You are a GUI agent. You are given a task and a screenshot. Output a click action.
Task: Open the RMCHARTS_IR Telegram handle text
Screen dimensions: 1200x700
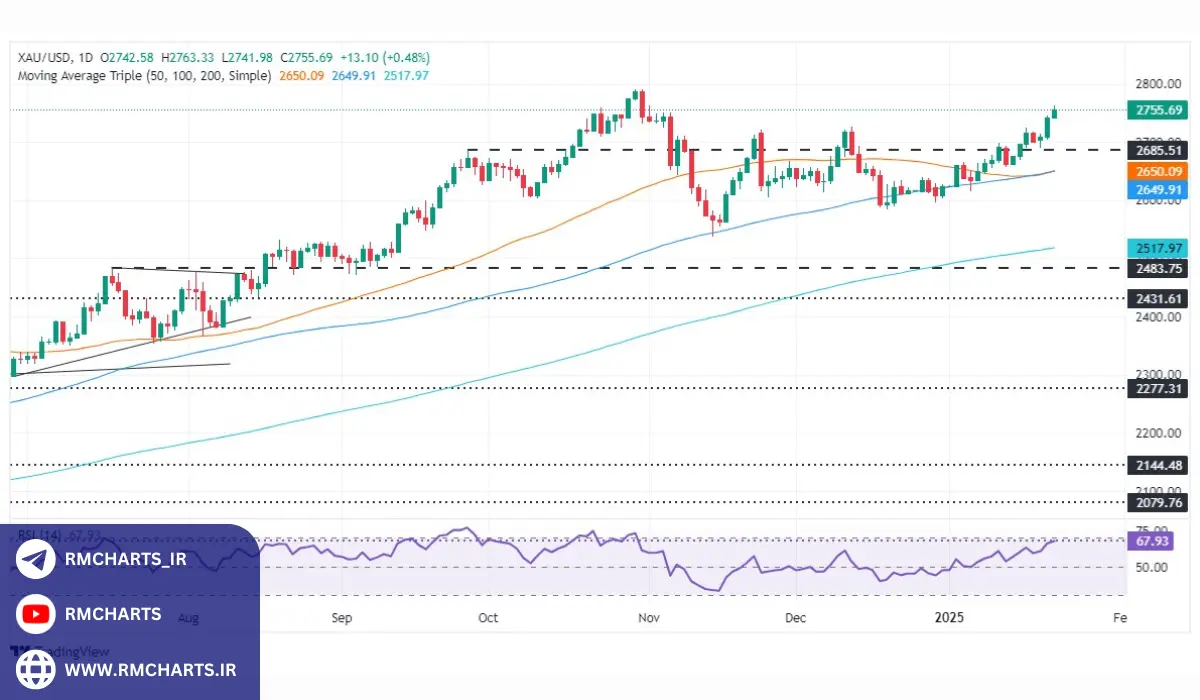pos(125,560)
